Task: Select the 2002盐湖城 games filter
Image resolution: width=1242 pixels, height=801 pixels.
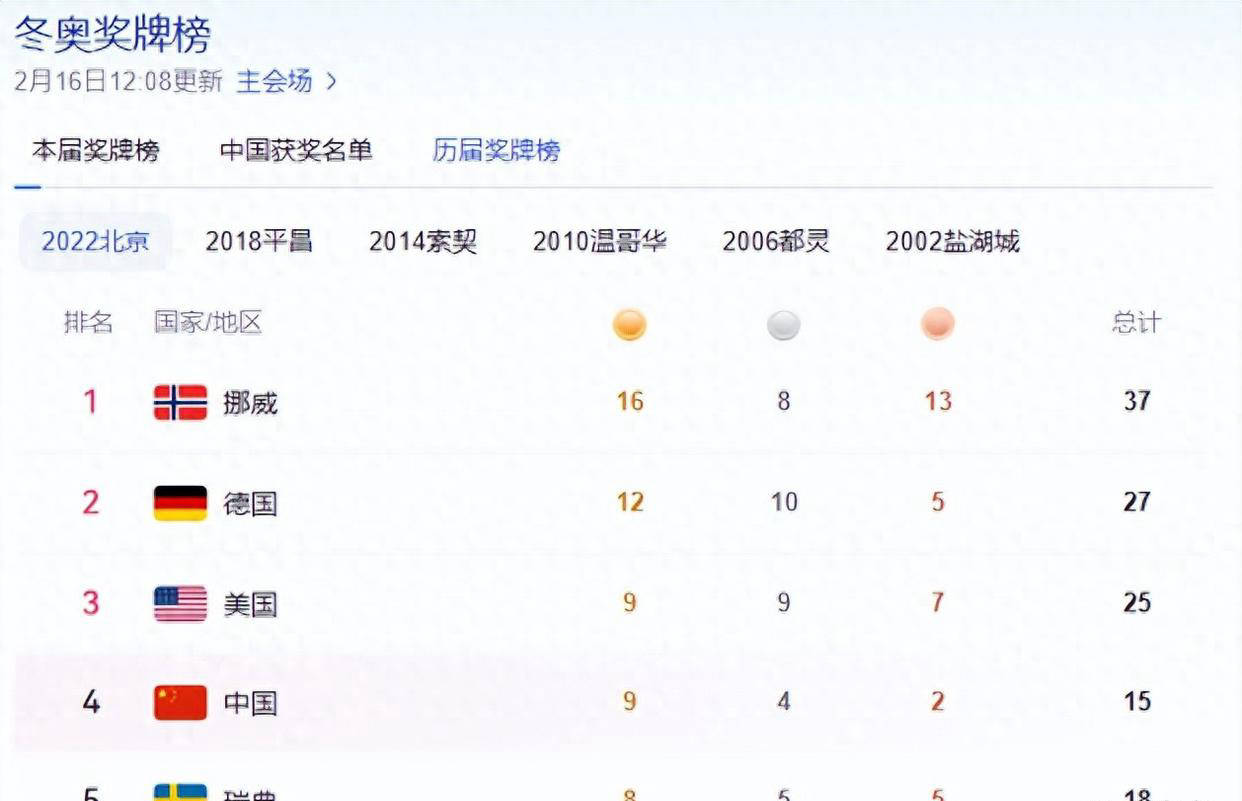Action: pyautogui.click(x=952, y=241)
